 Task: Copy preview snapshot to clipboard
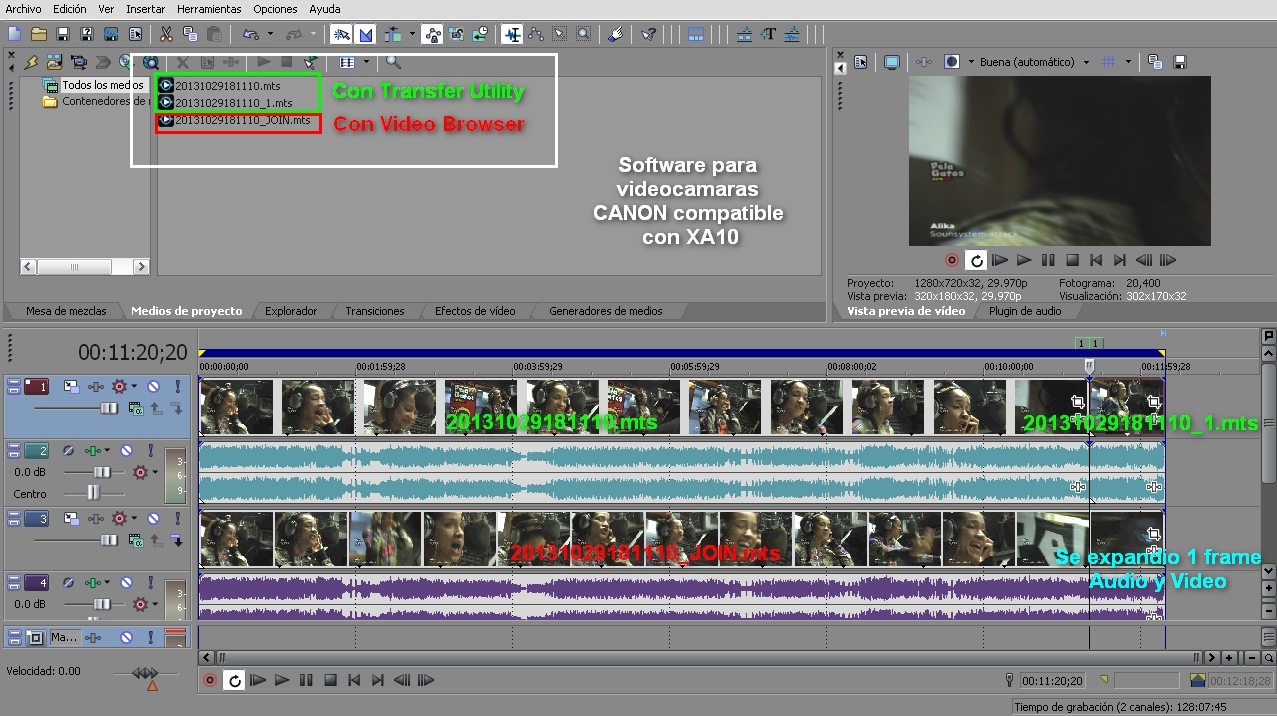pyautogui.click(x=1155, y=62)
